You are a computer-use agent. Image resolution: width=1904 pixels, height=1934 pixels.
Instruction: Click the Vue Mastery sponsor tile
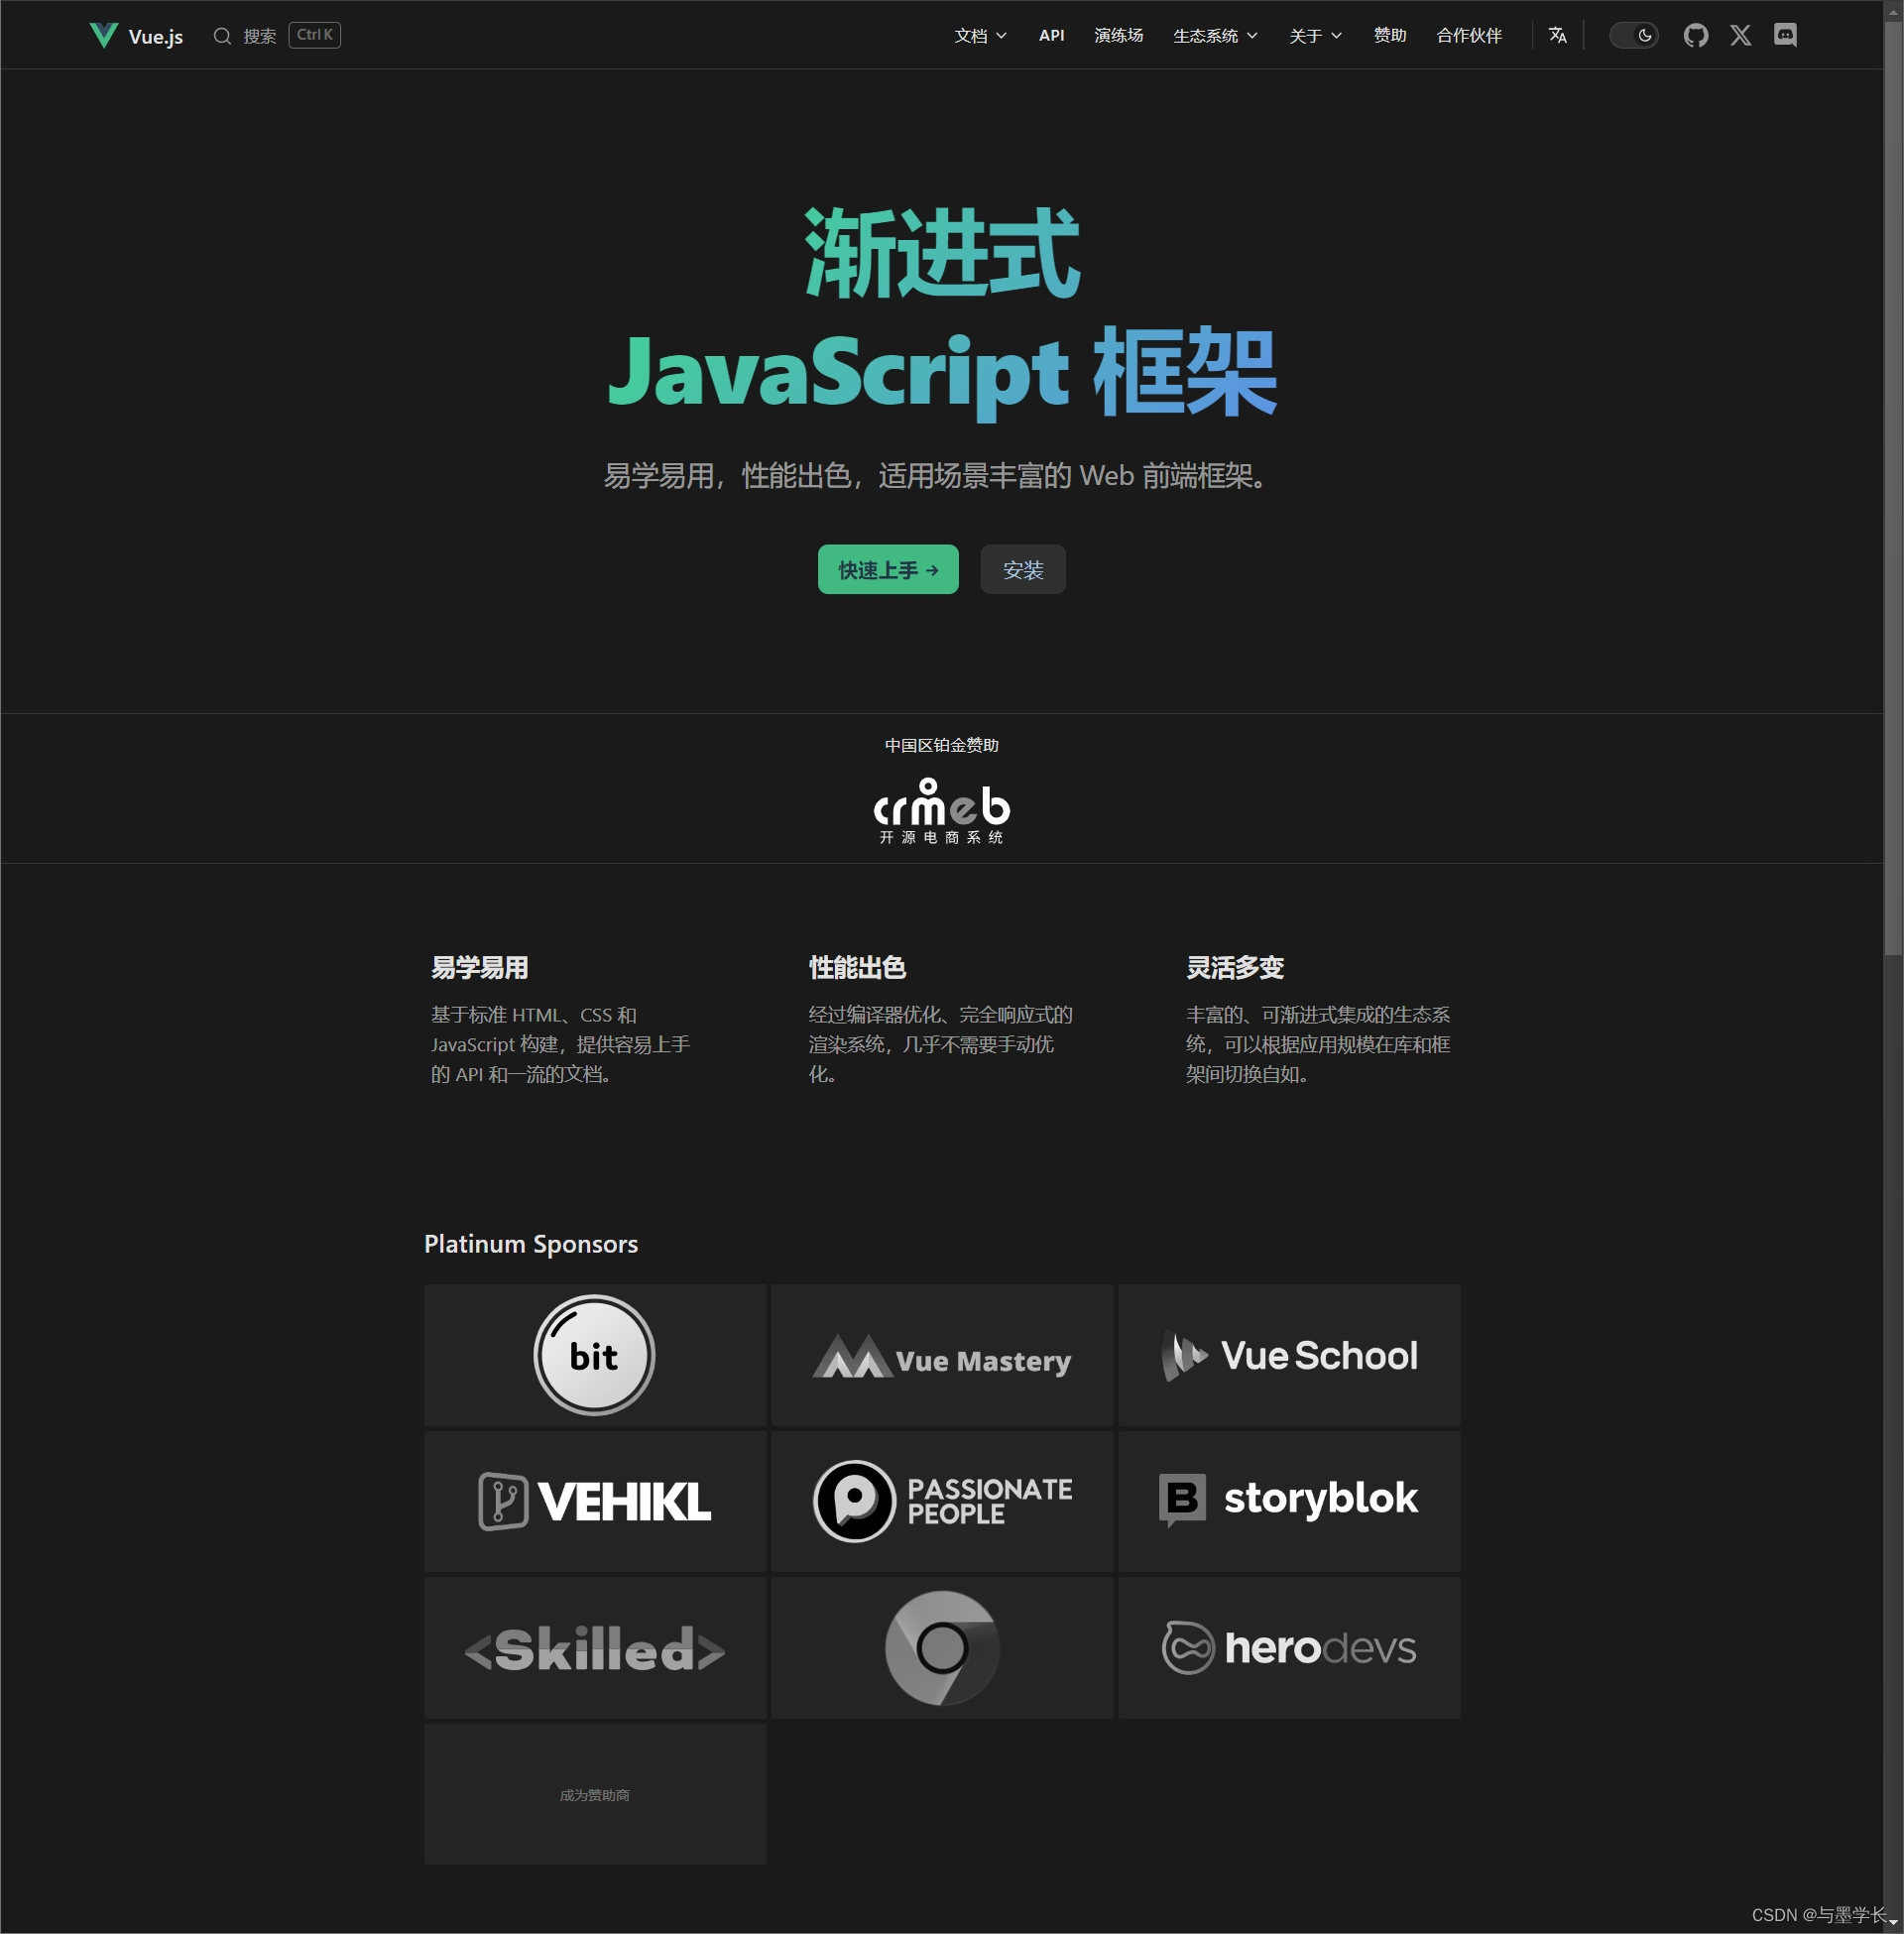click(941, 1355)
